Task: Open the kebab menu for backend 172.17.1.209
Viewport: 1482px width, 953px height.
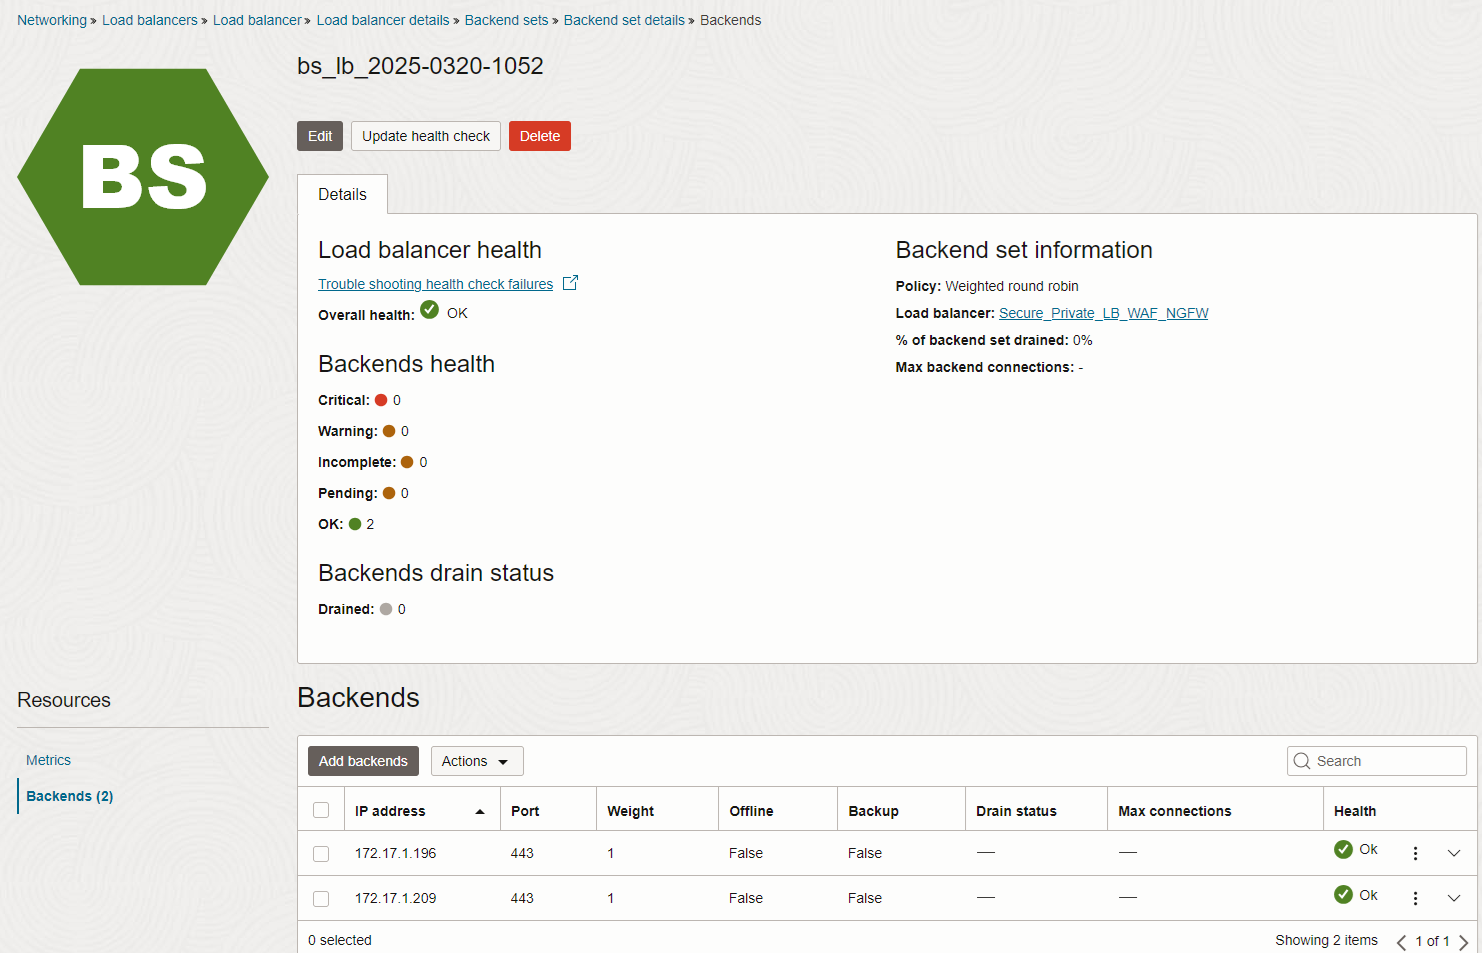Action: [1415, 898]
